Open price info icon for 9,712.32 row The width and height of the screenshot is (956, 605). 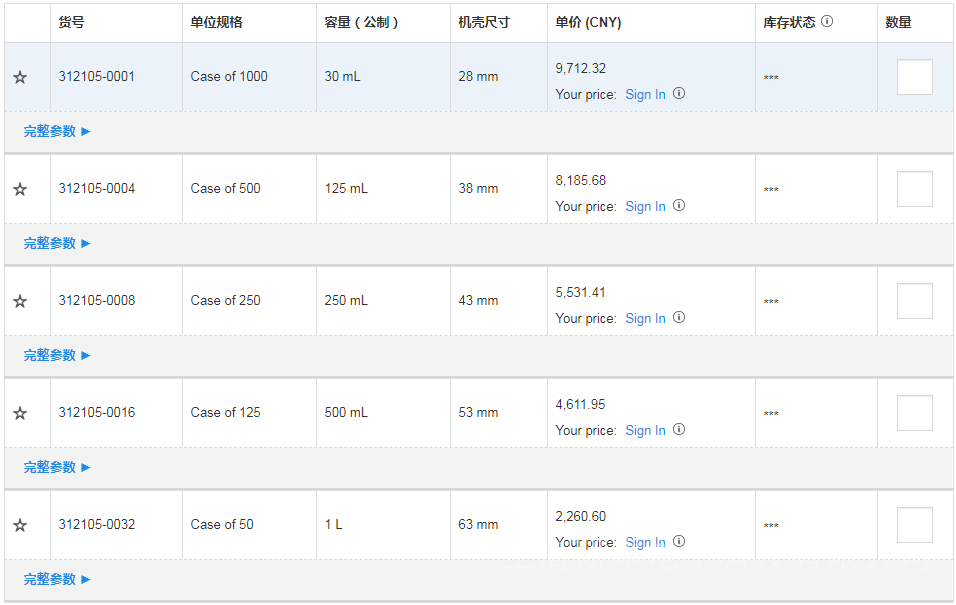679,93
